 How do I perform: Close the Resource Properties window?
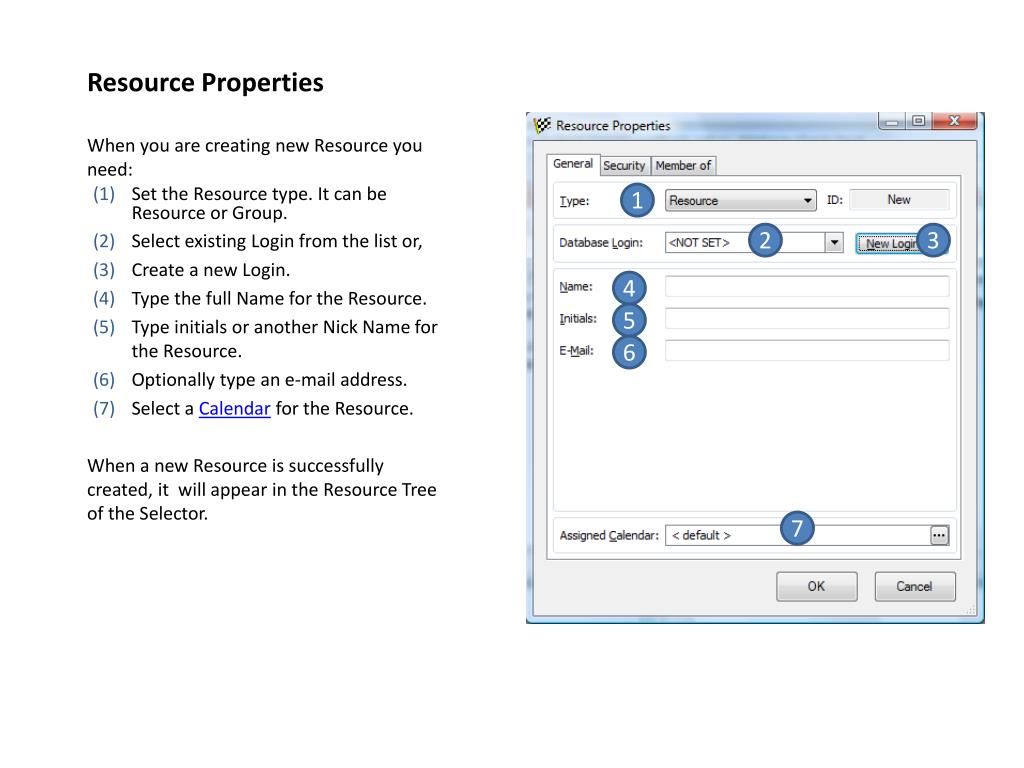pos(954,121)
